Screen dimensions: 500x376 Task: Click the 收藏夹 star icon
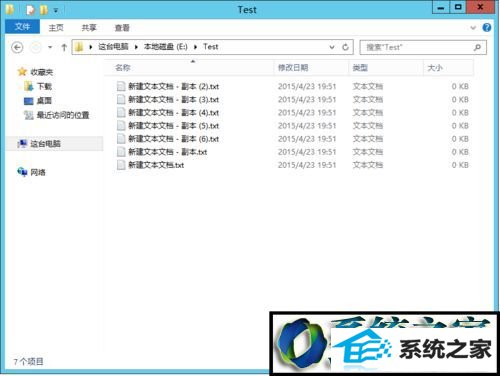pos(22,72)
